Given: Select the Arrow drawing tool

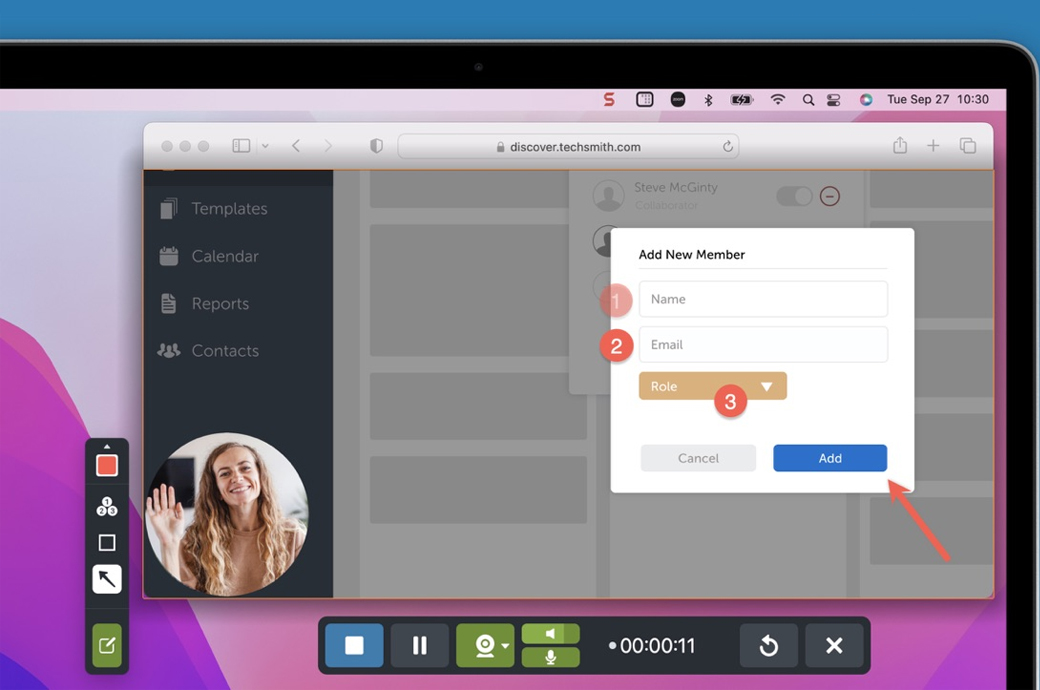Looking at the screenshot, I should (x=107, y=579).
